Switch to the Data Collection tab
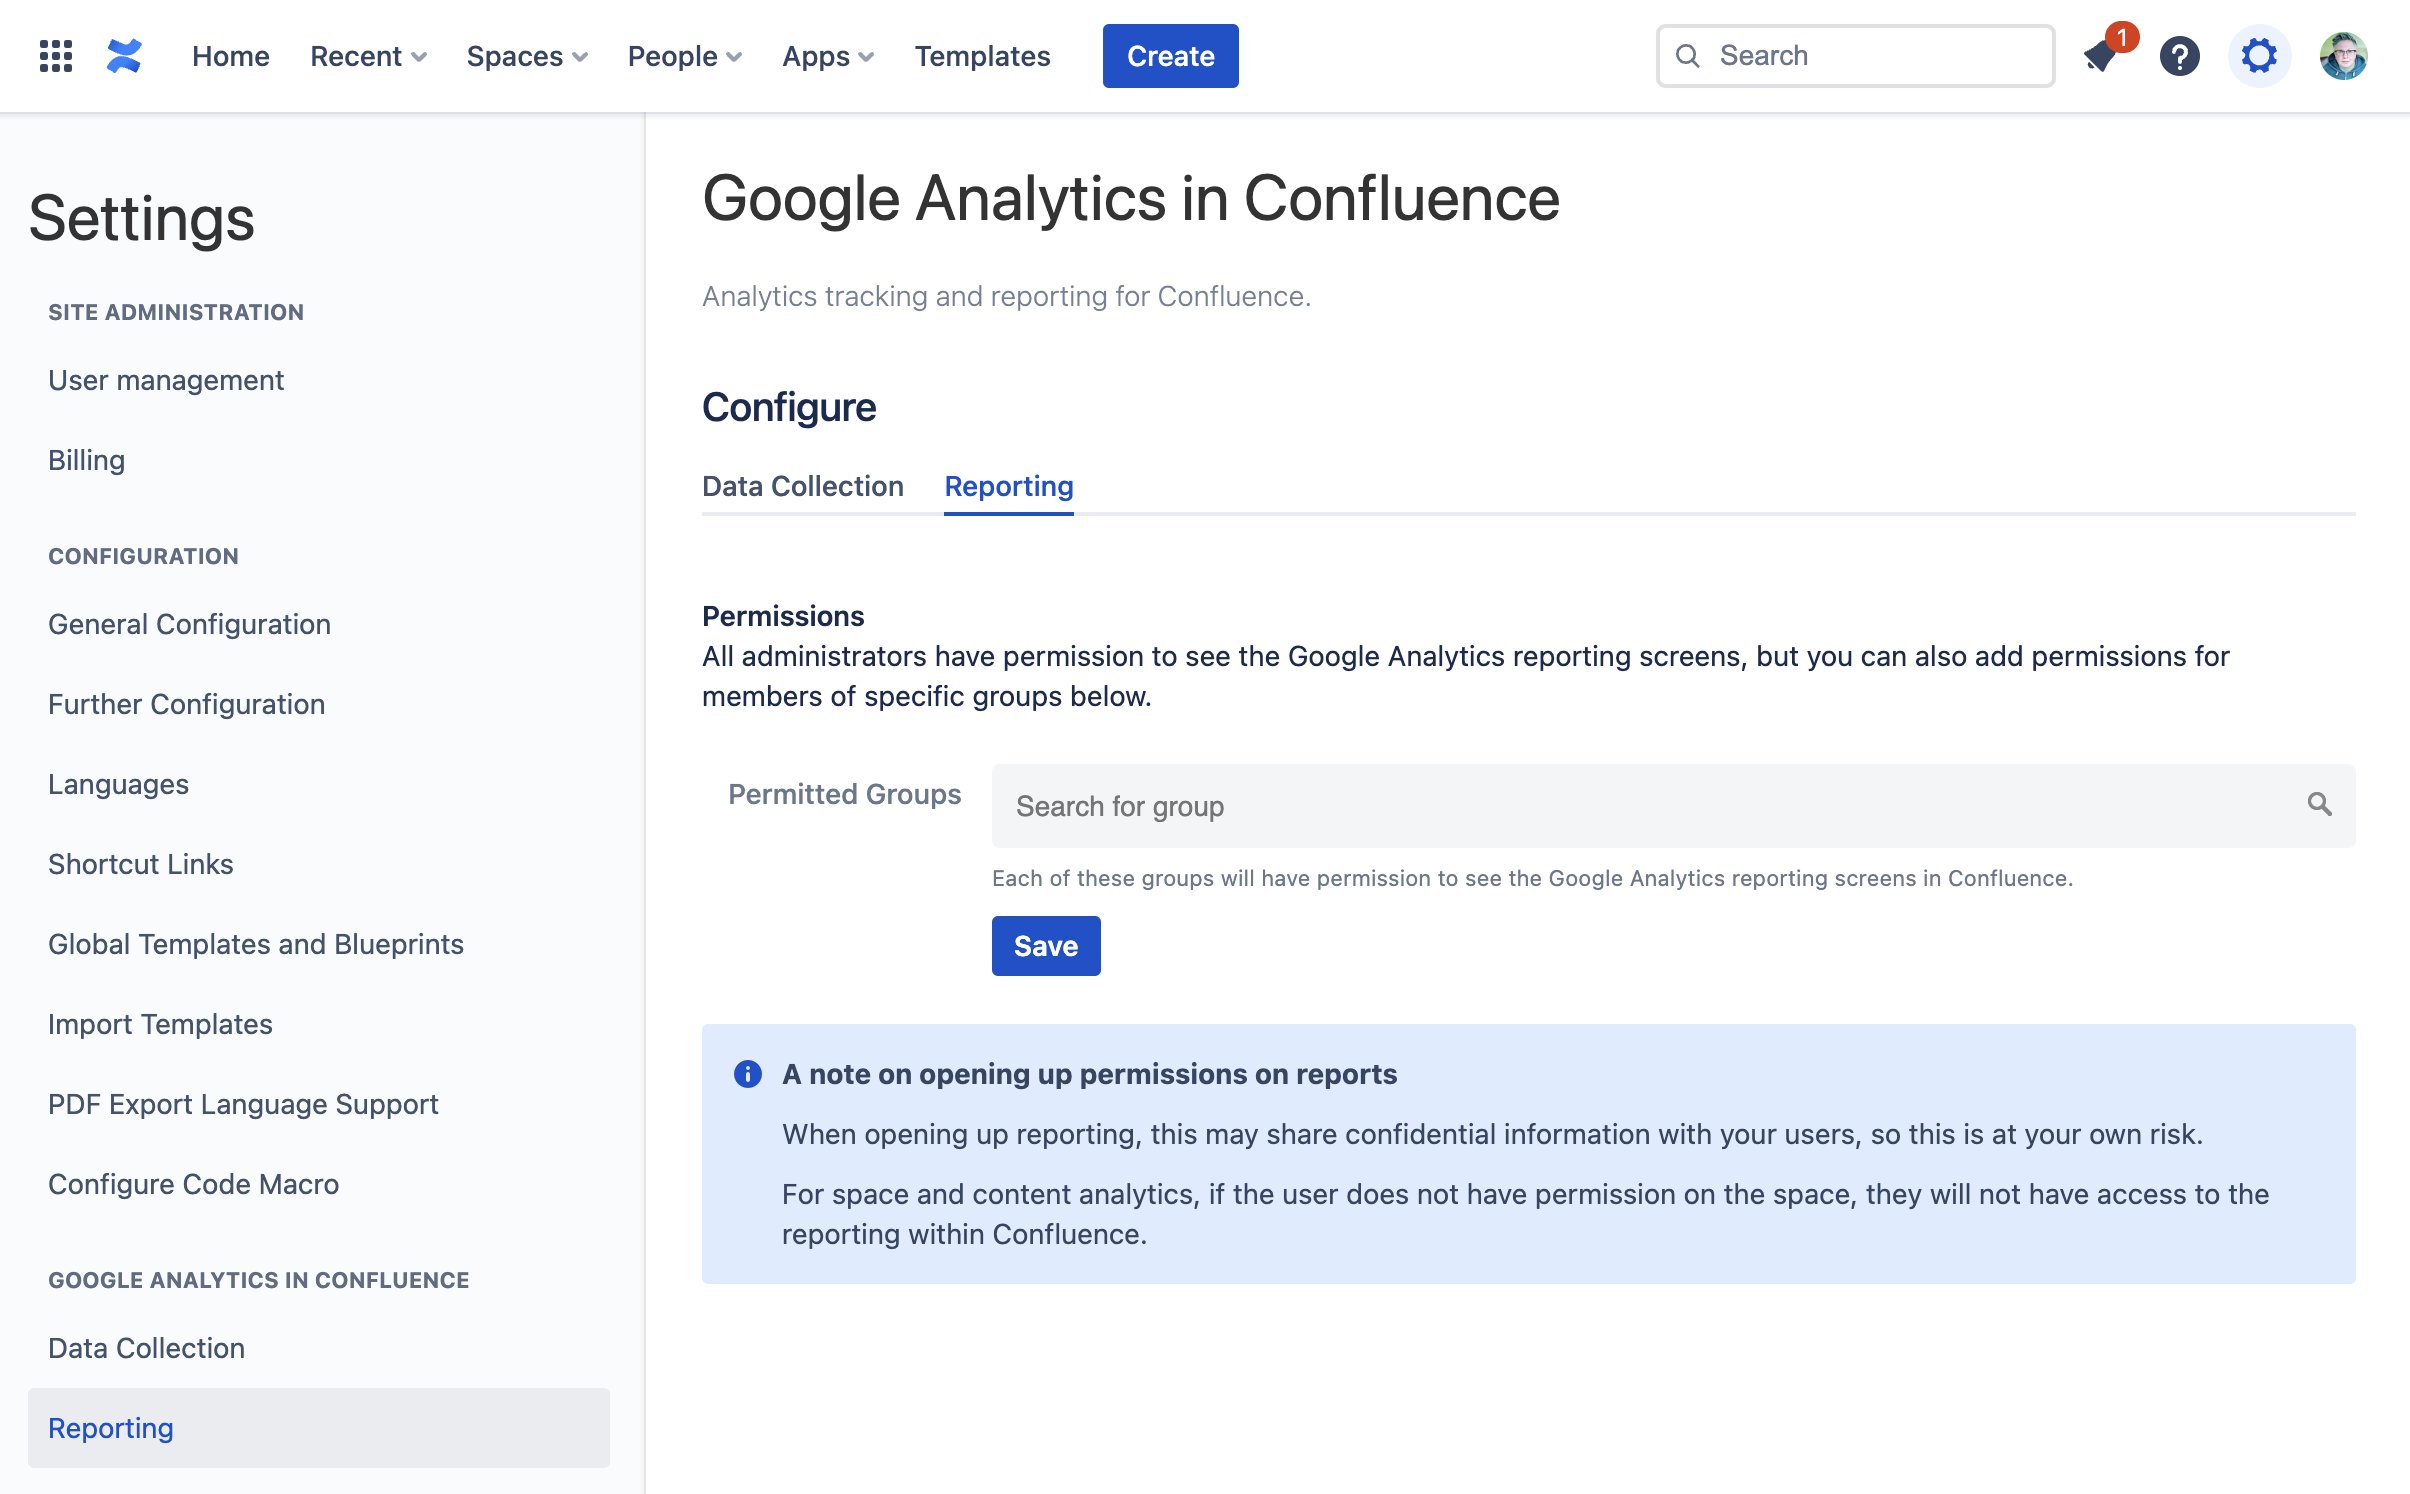The width and height of the screenshot is (2410, 1494). [802, 486]
